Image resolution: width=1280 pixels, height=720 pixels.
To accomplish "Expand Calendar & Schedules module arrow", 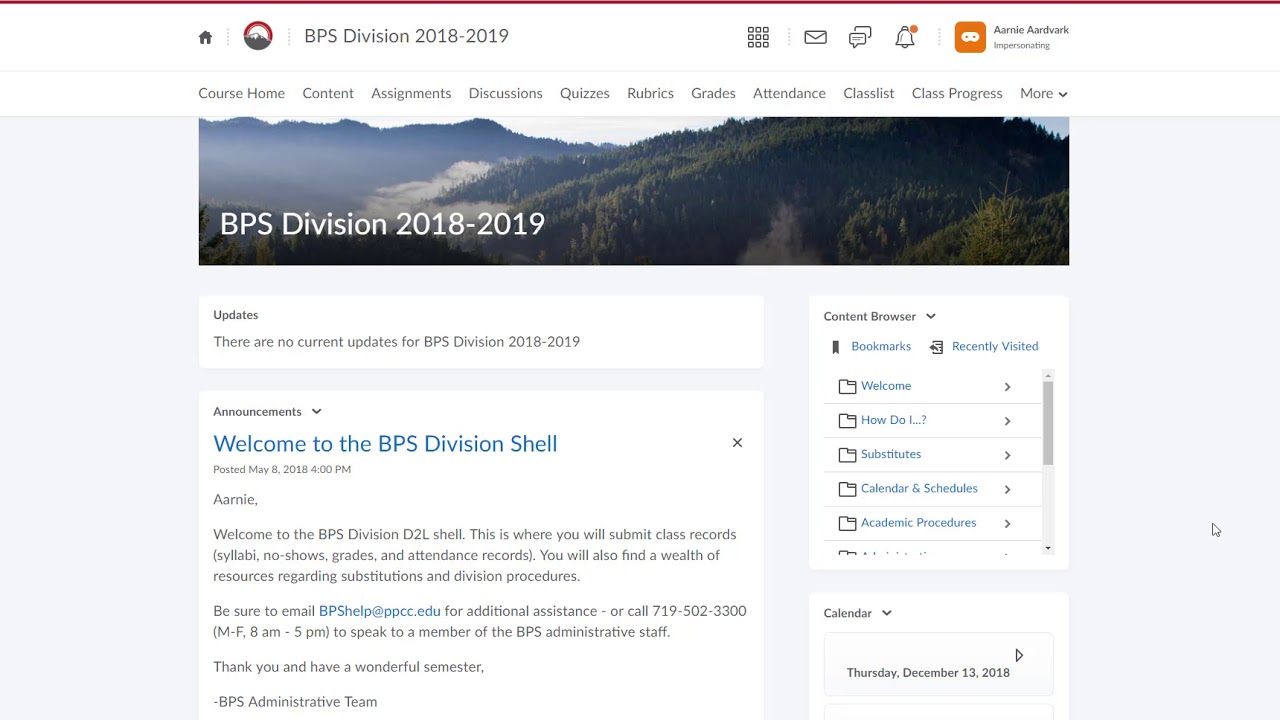I will click(x=1007, y=489).
